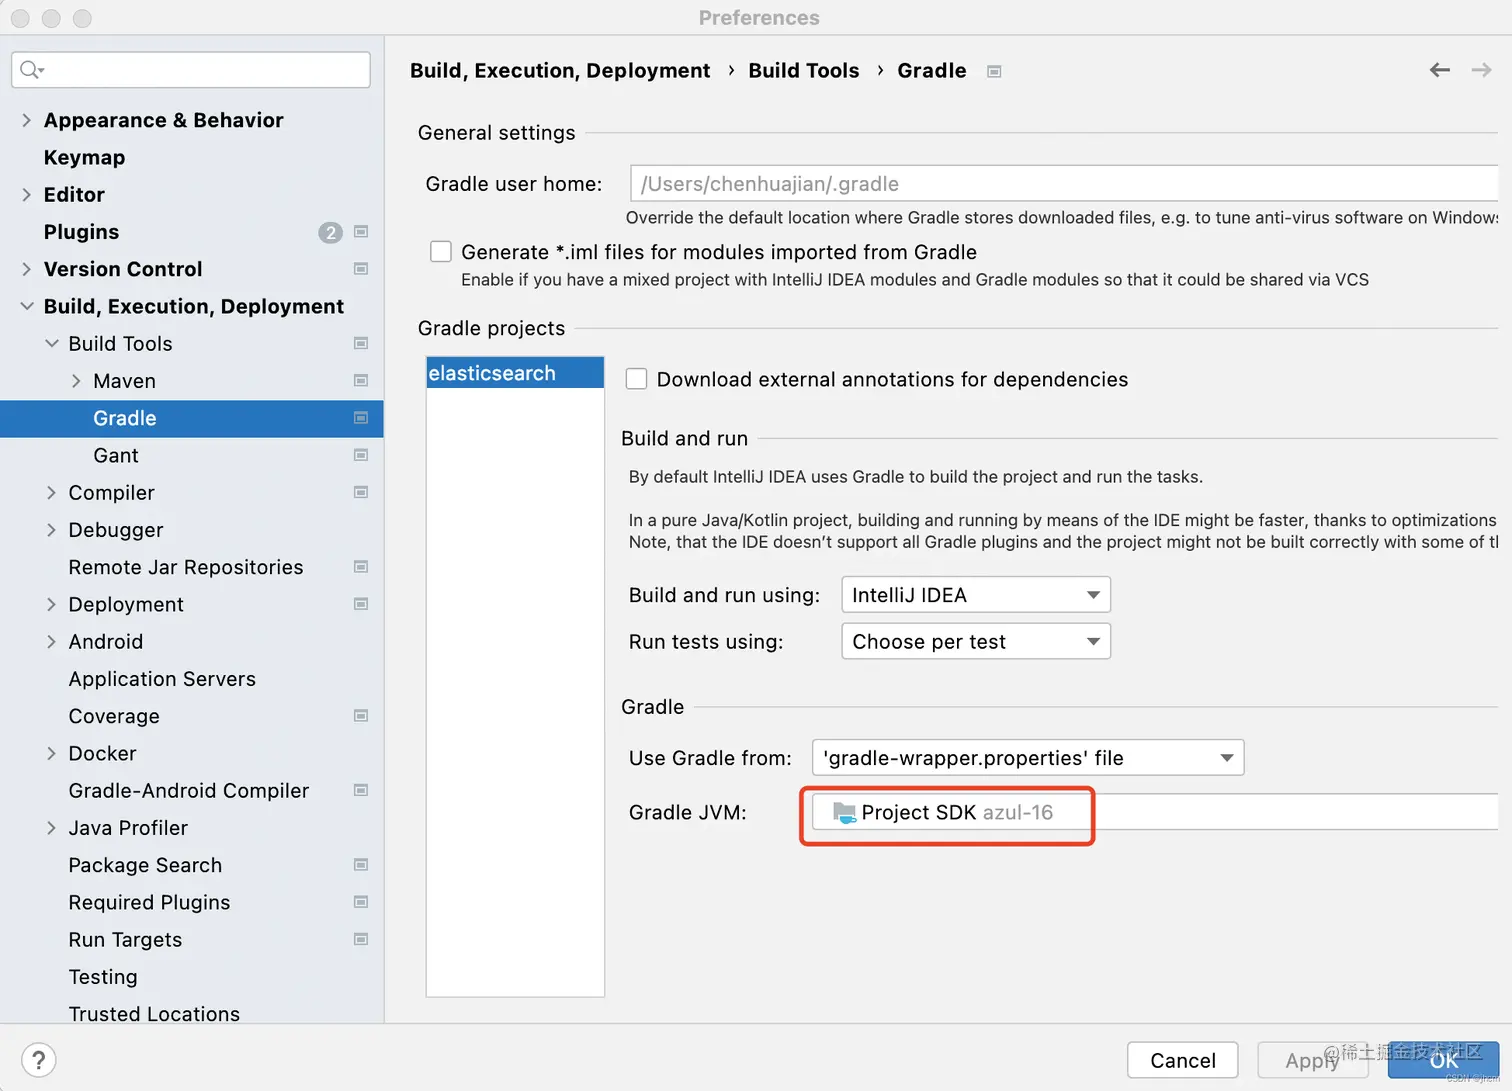Click project-level icon on Coverage row
Viewport: 1512px width, 1091px height.
pyautogui.click(x=361, y=716)
